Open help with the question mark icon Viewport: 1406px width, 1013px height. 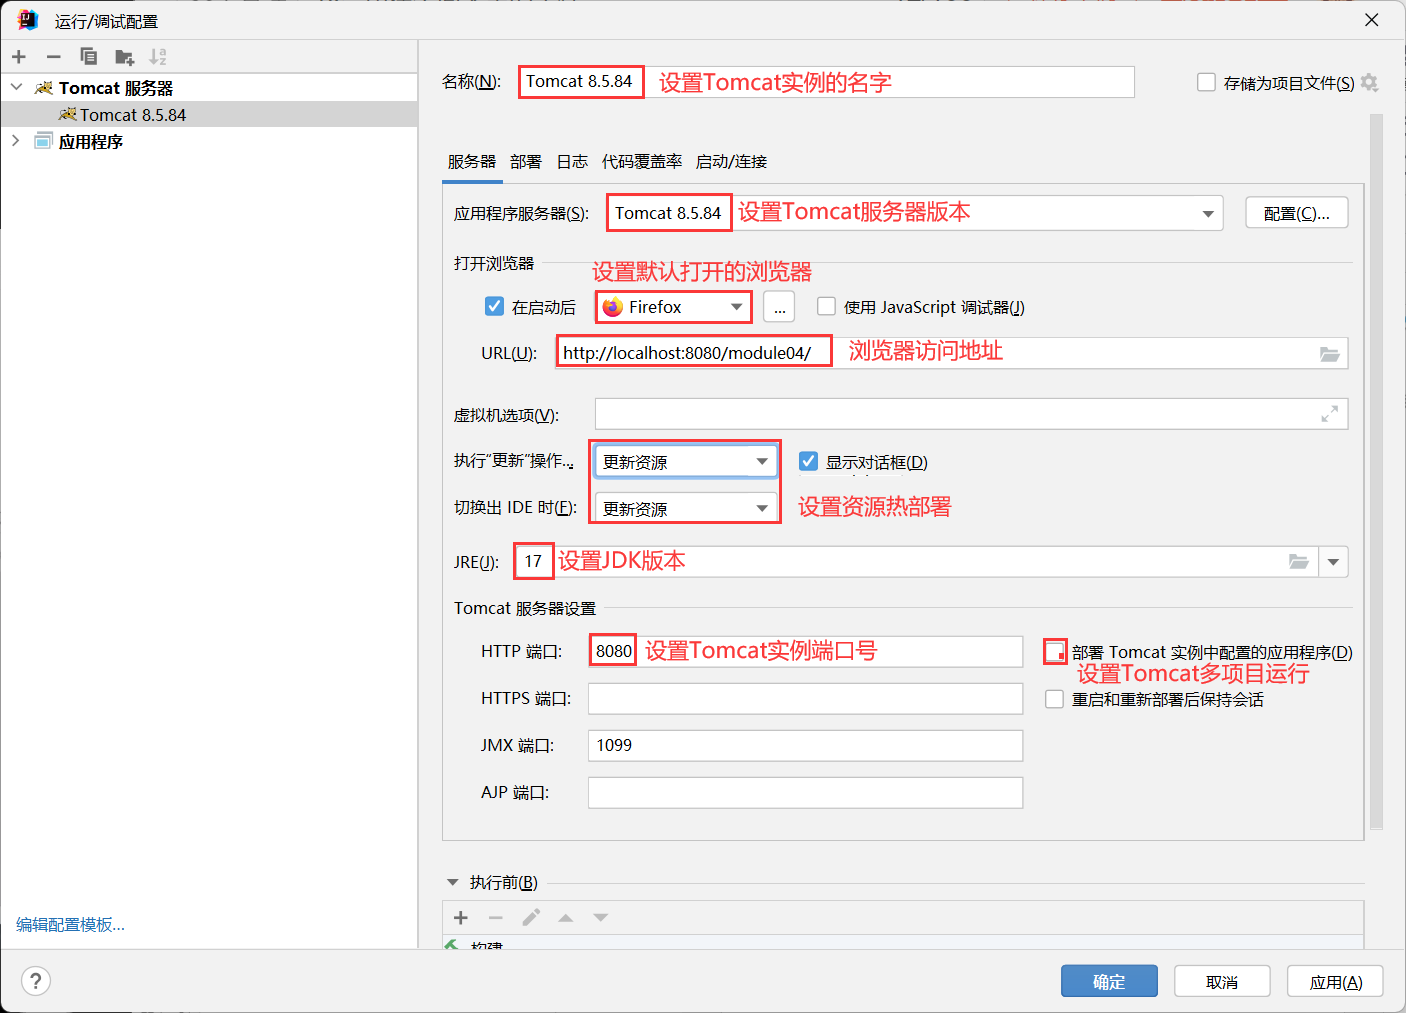[x=36, y=981]
